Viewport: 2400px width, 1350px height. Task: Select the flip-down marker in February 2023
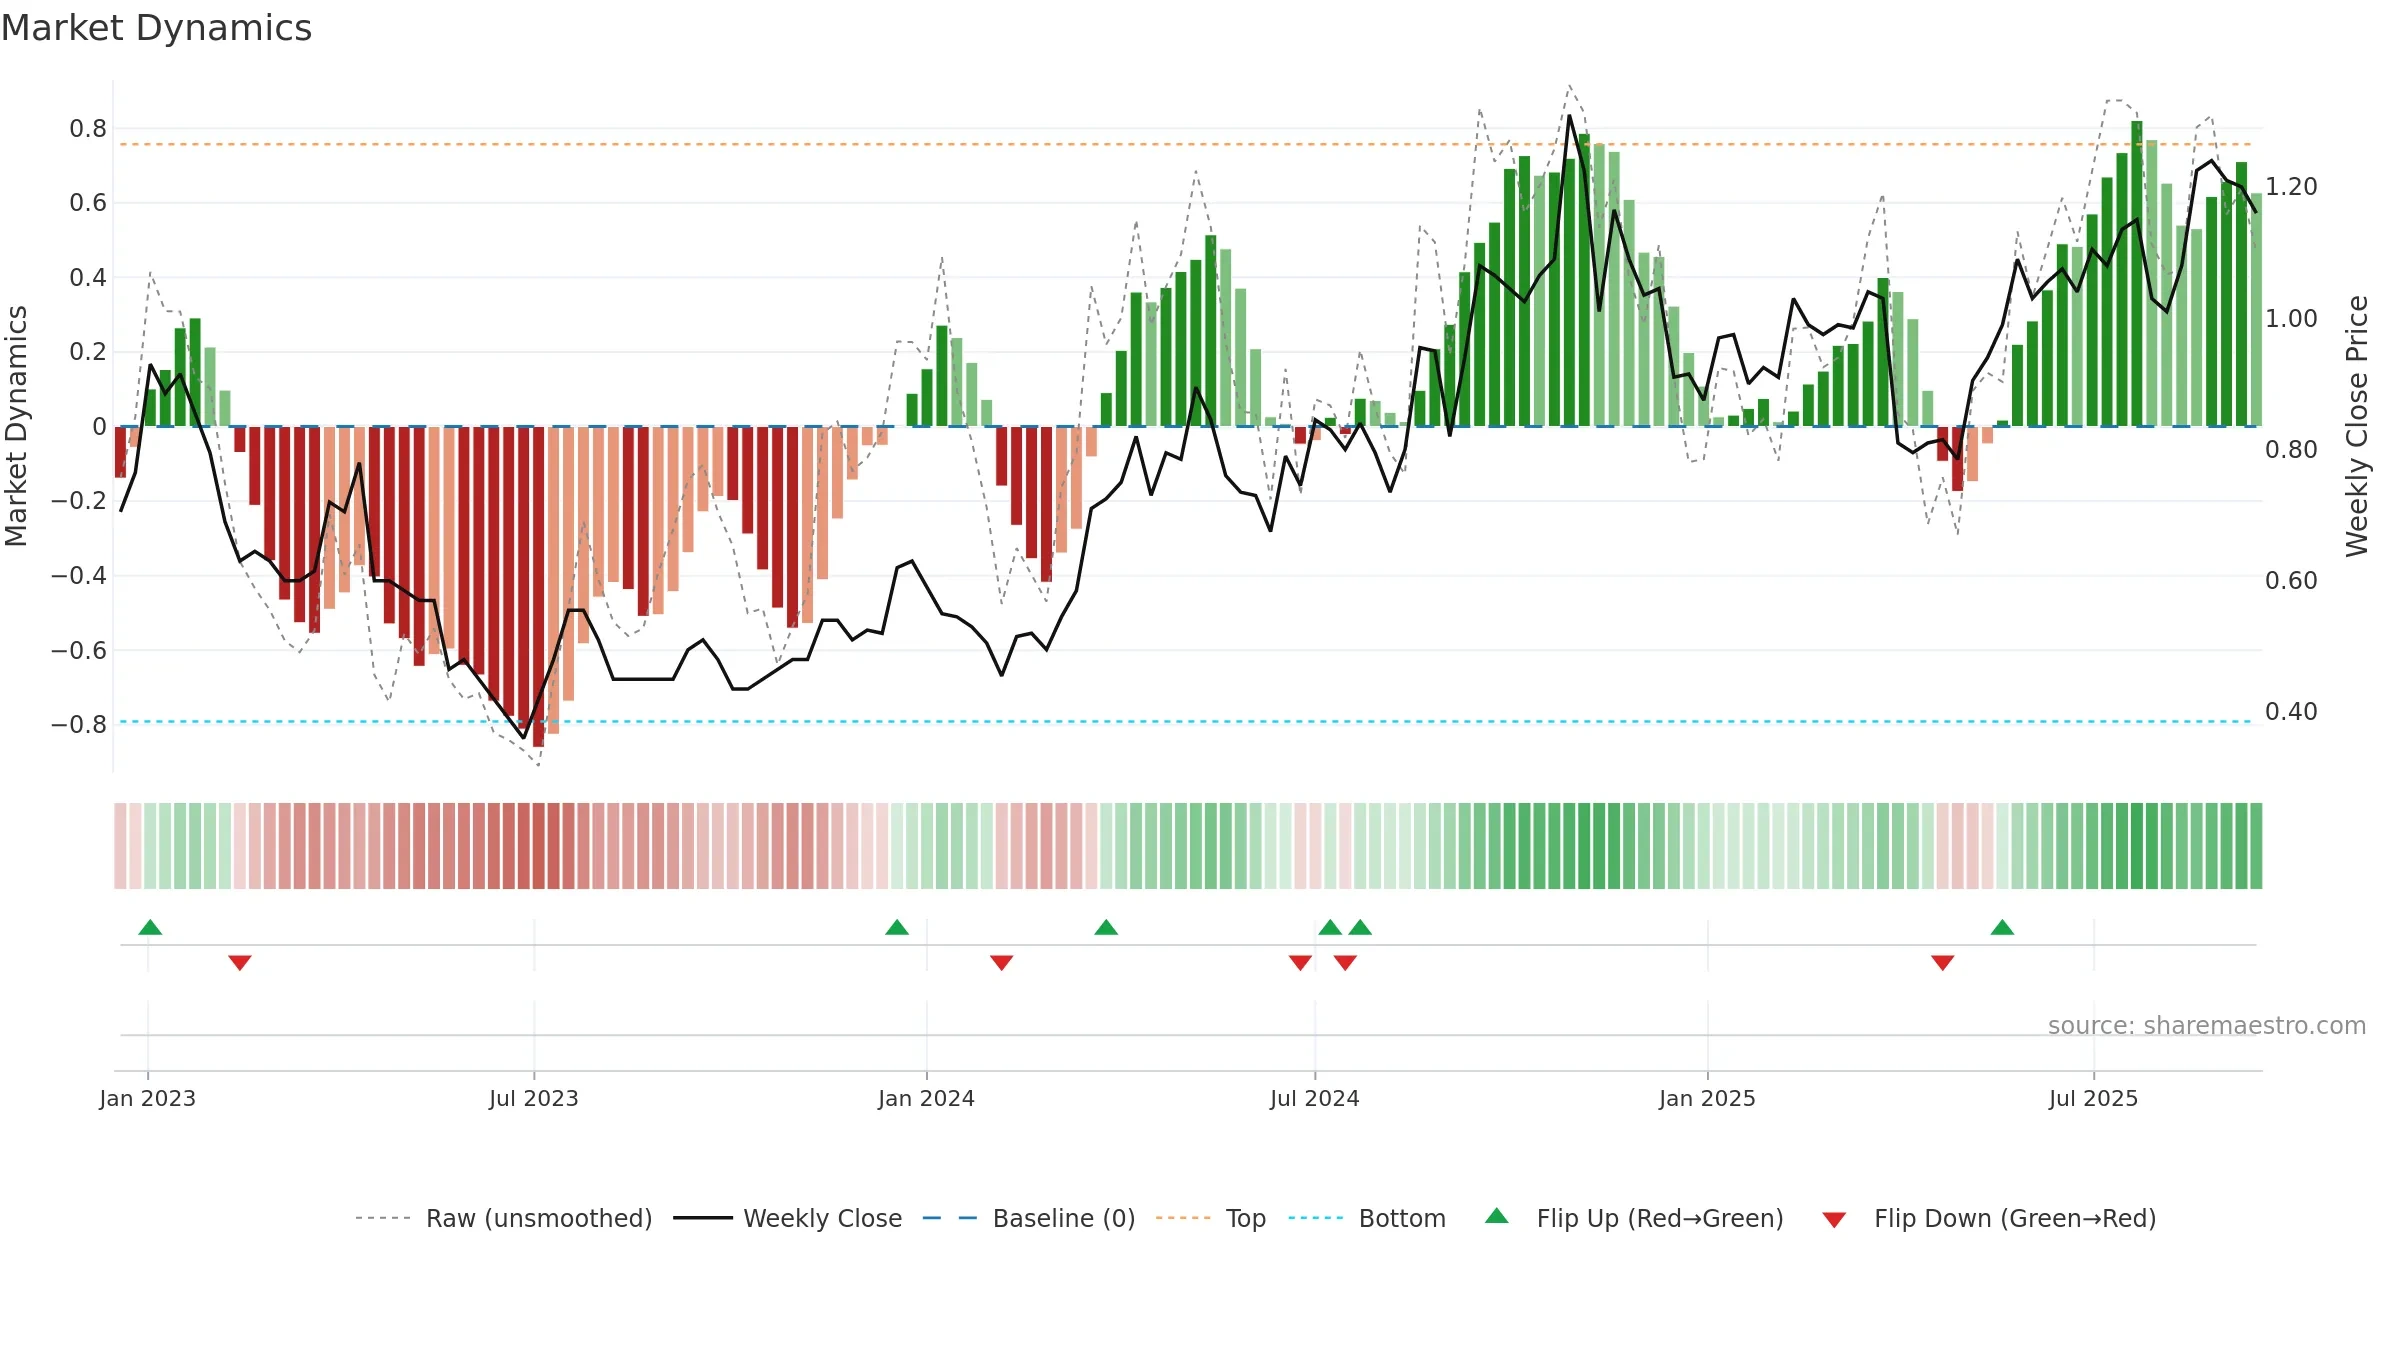[x=240, y=962]
